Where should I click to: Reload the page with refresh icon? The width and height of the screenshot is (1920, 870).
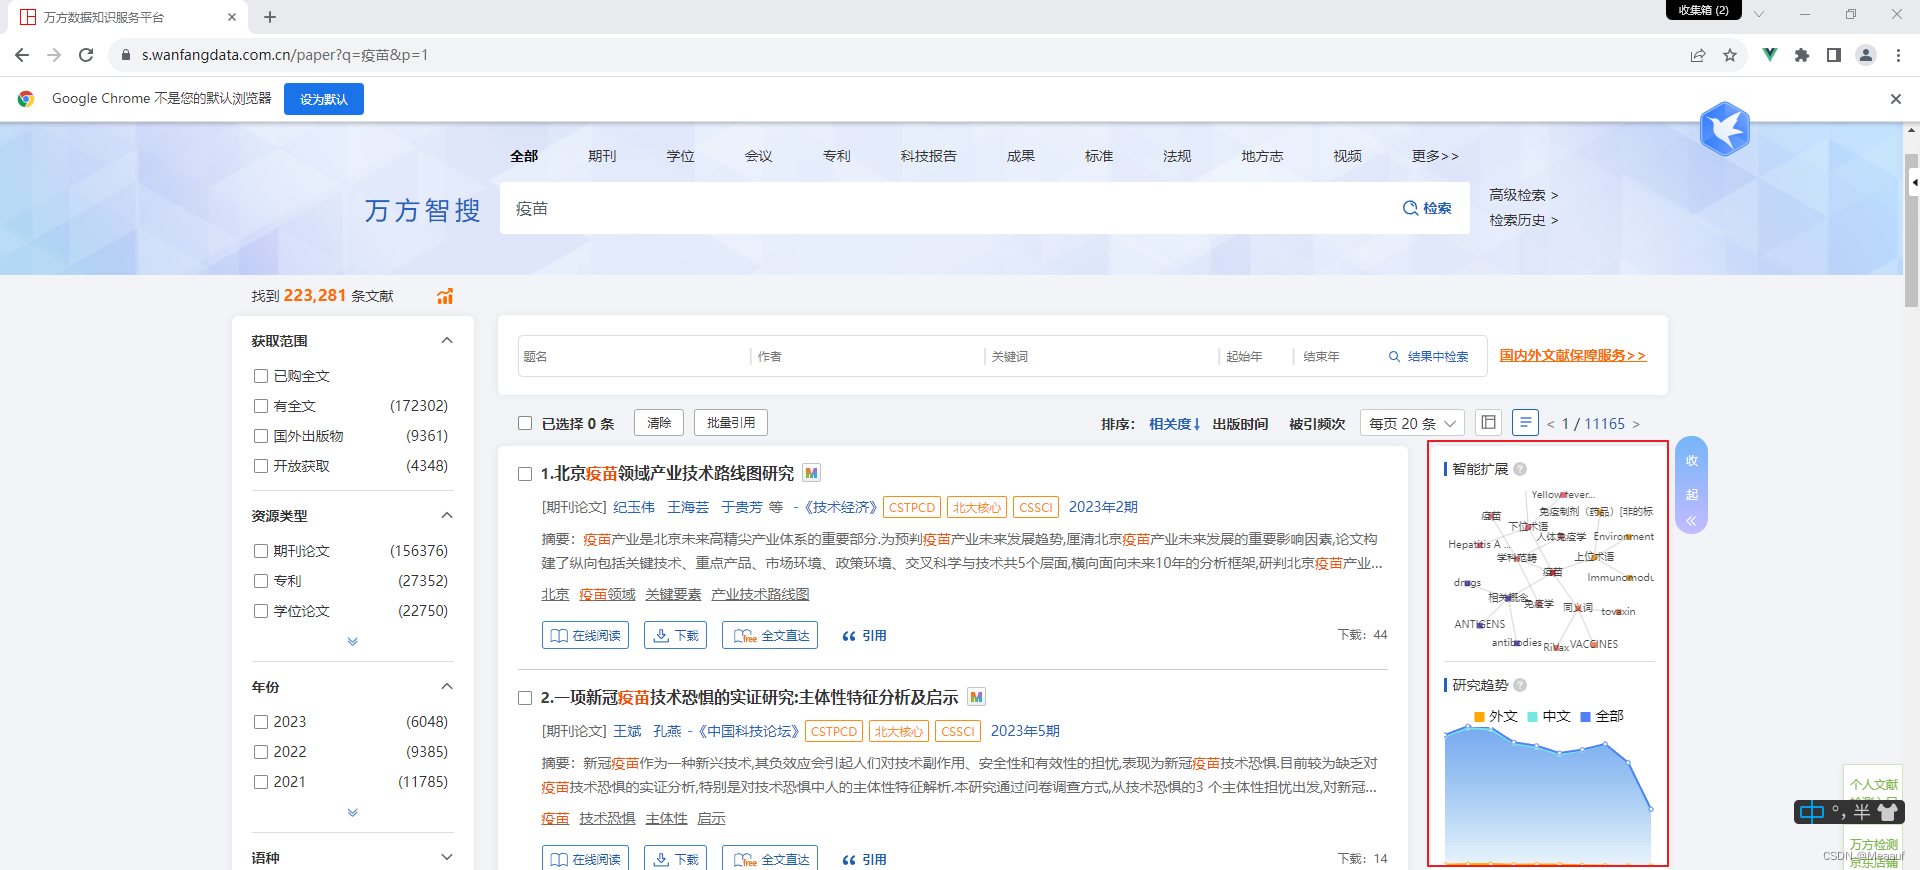pyautogui.click(x=86, y=55)
